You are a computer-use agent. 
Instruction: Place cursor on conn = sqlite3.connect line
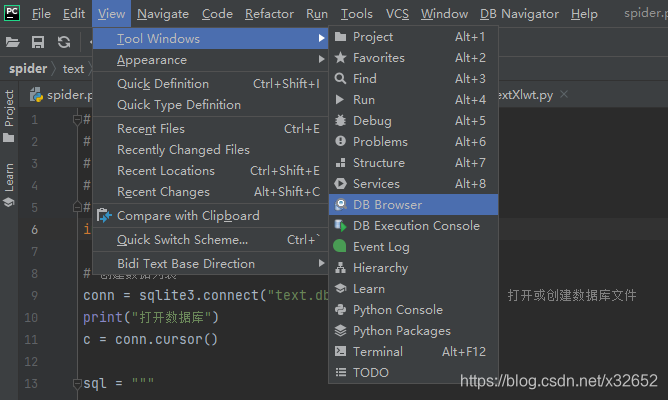(206, 295)
